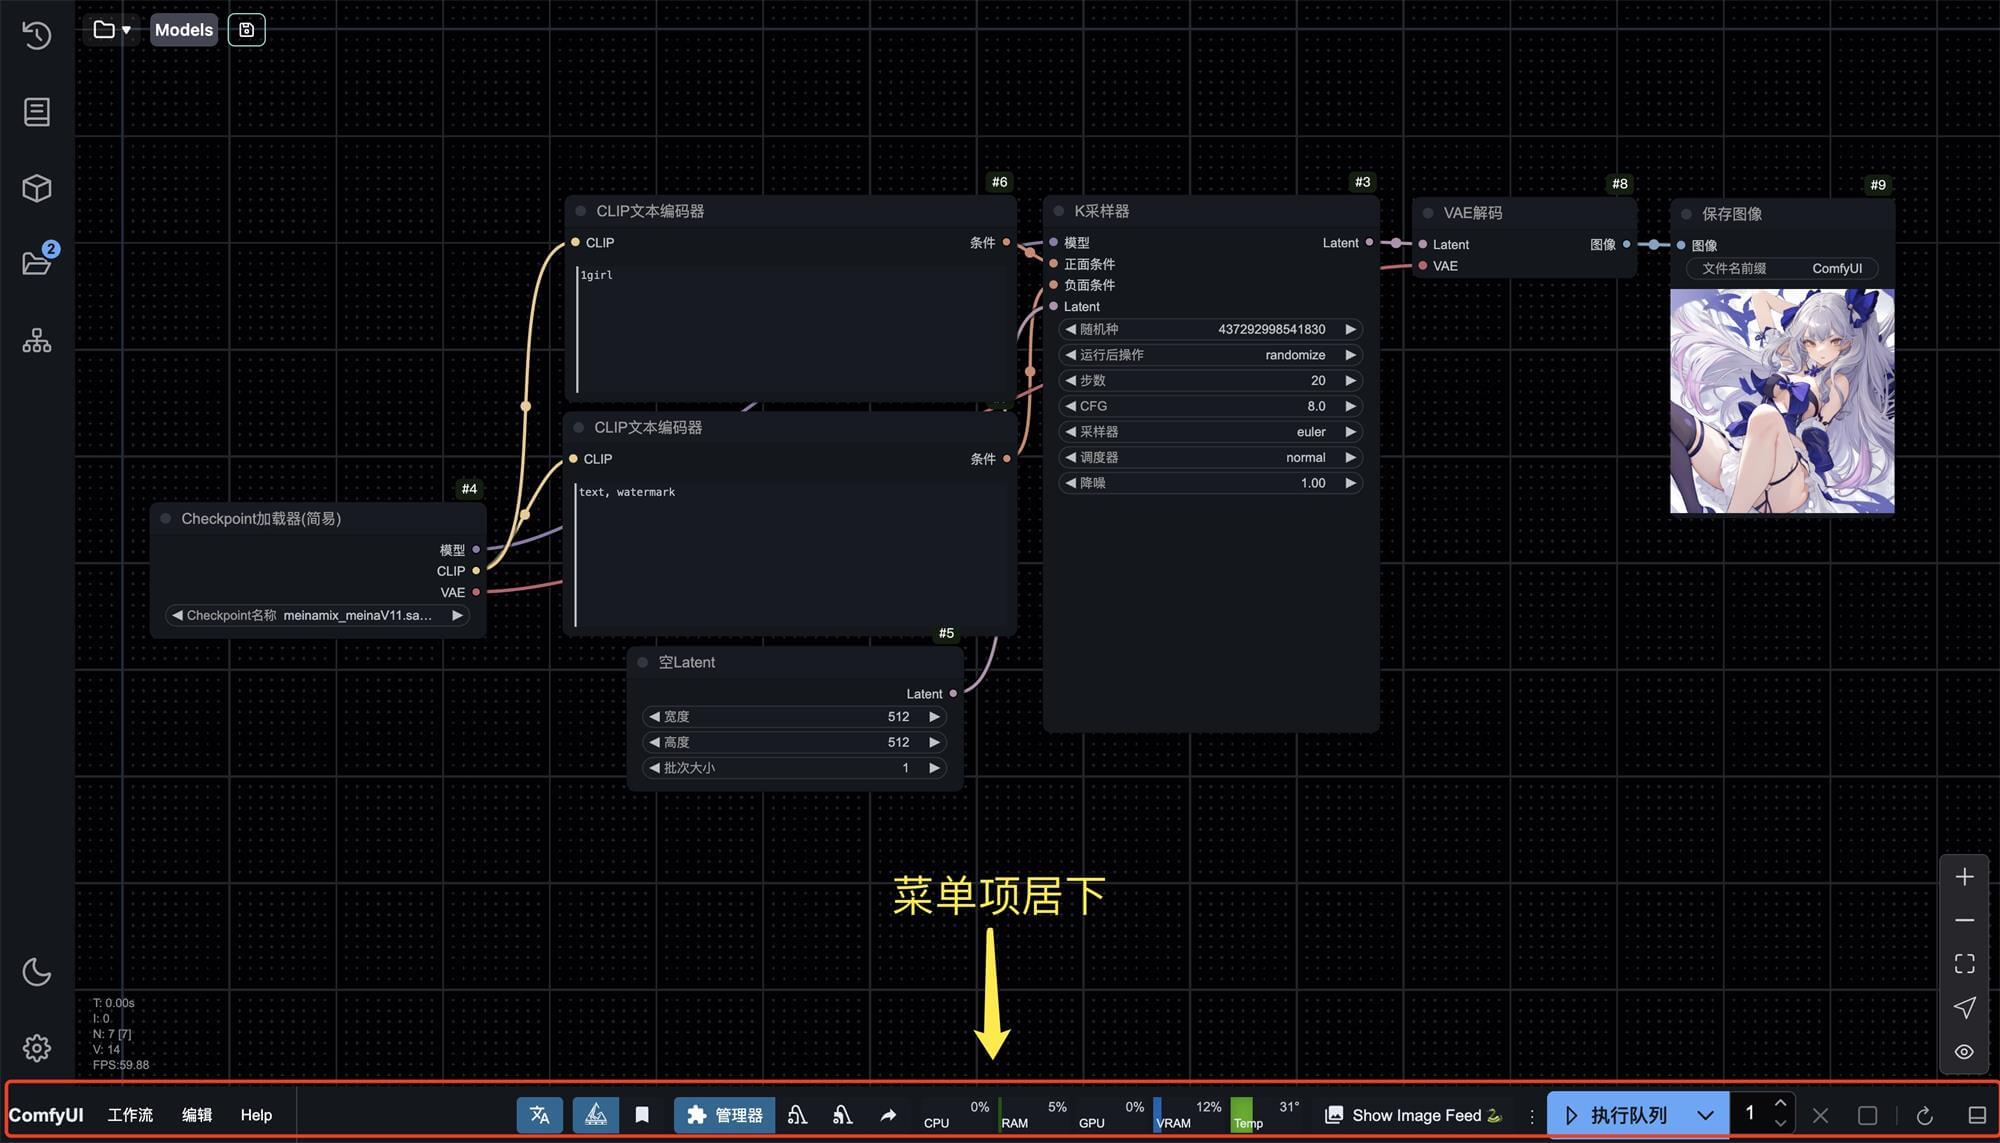
Task: Toggle dark mode moon icon
Action: coord(37,971)
